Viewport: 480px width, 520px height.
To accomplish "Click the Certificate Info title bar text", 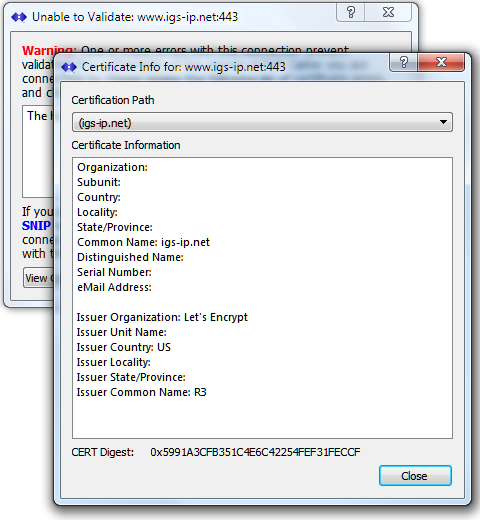I will (x=184, y=67).
